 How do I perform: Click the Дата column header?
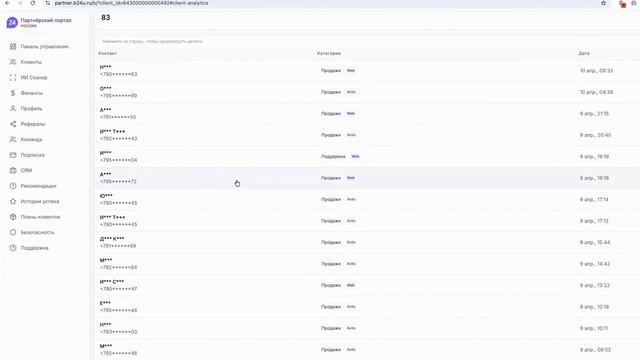click(584, 53)
